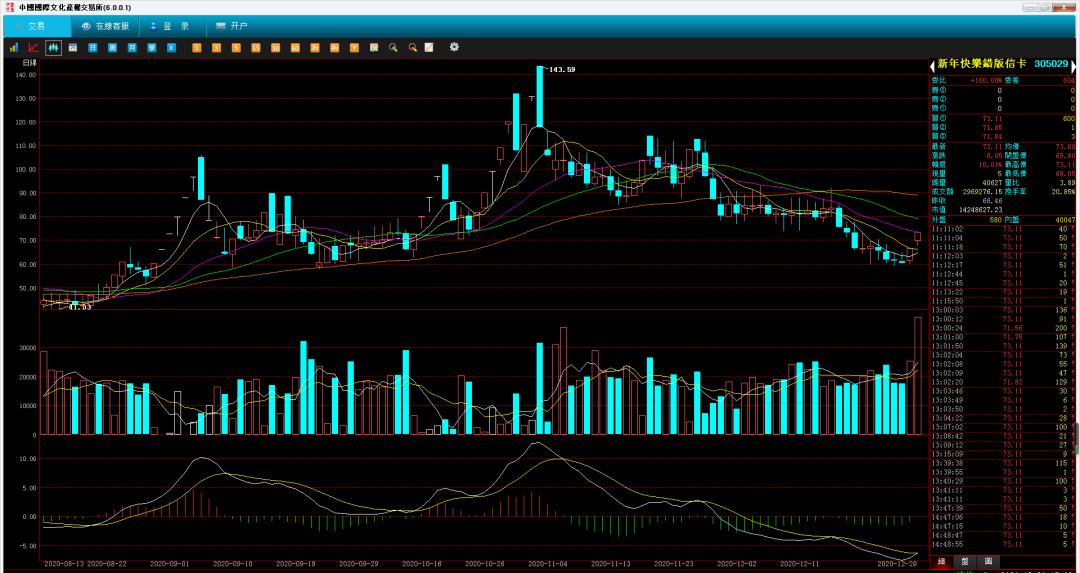The image size is (1080, 573).
Task: Open the 交易 trading tab
Action: [37, 26]
